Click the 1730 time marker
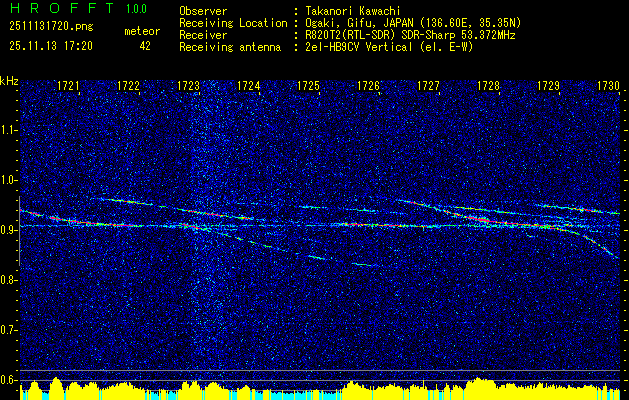This screenshot has width=629, height=400. (x=609, y=85)
